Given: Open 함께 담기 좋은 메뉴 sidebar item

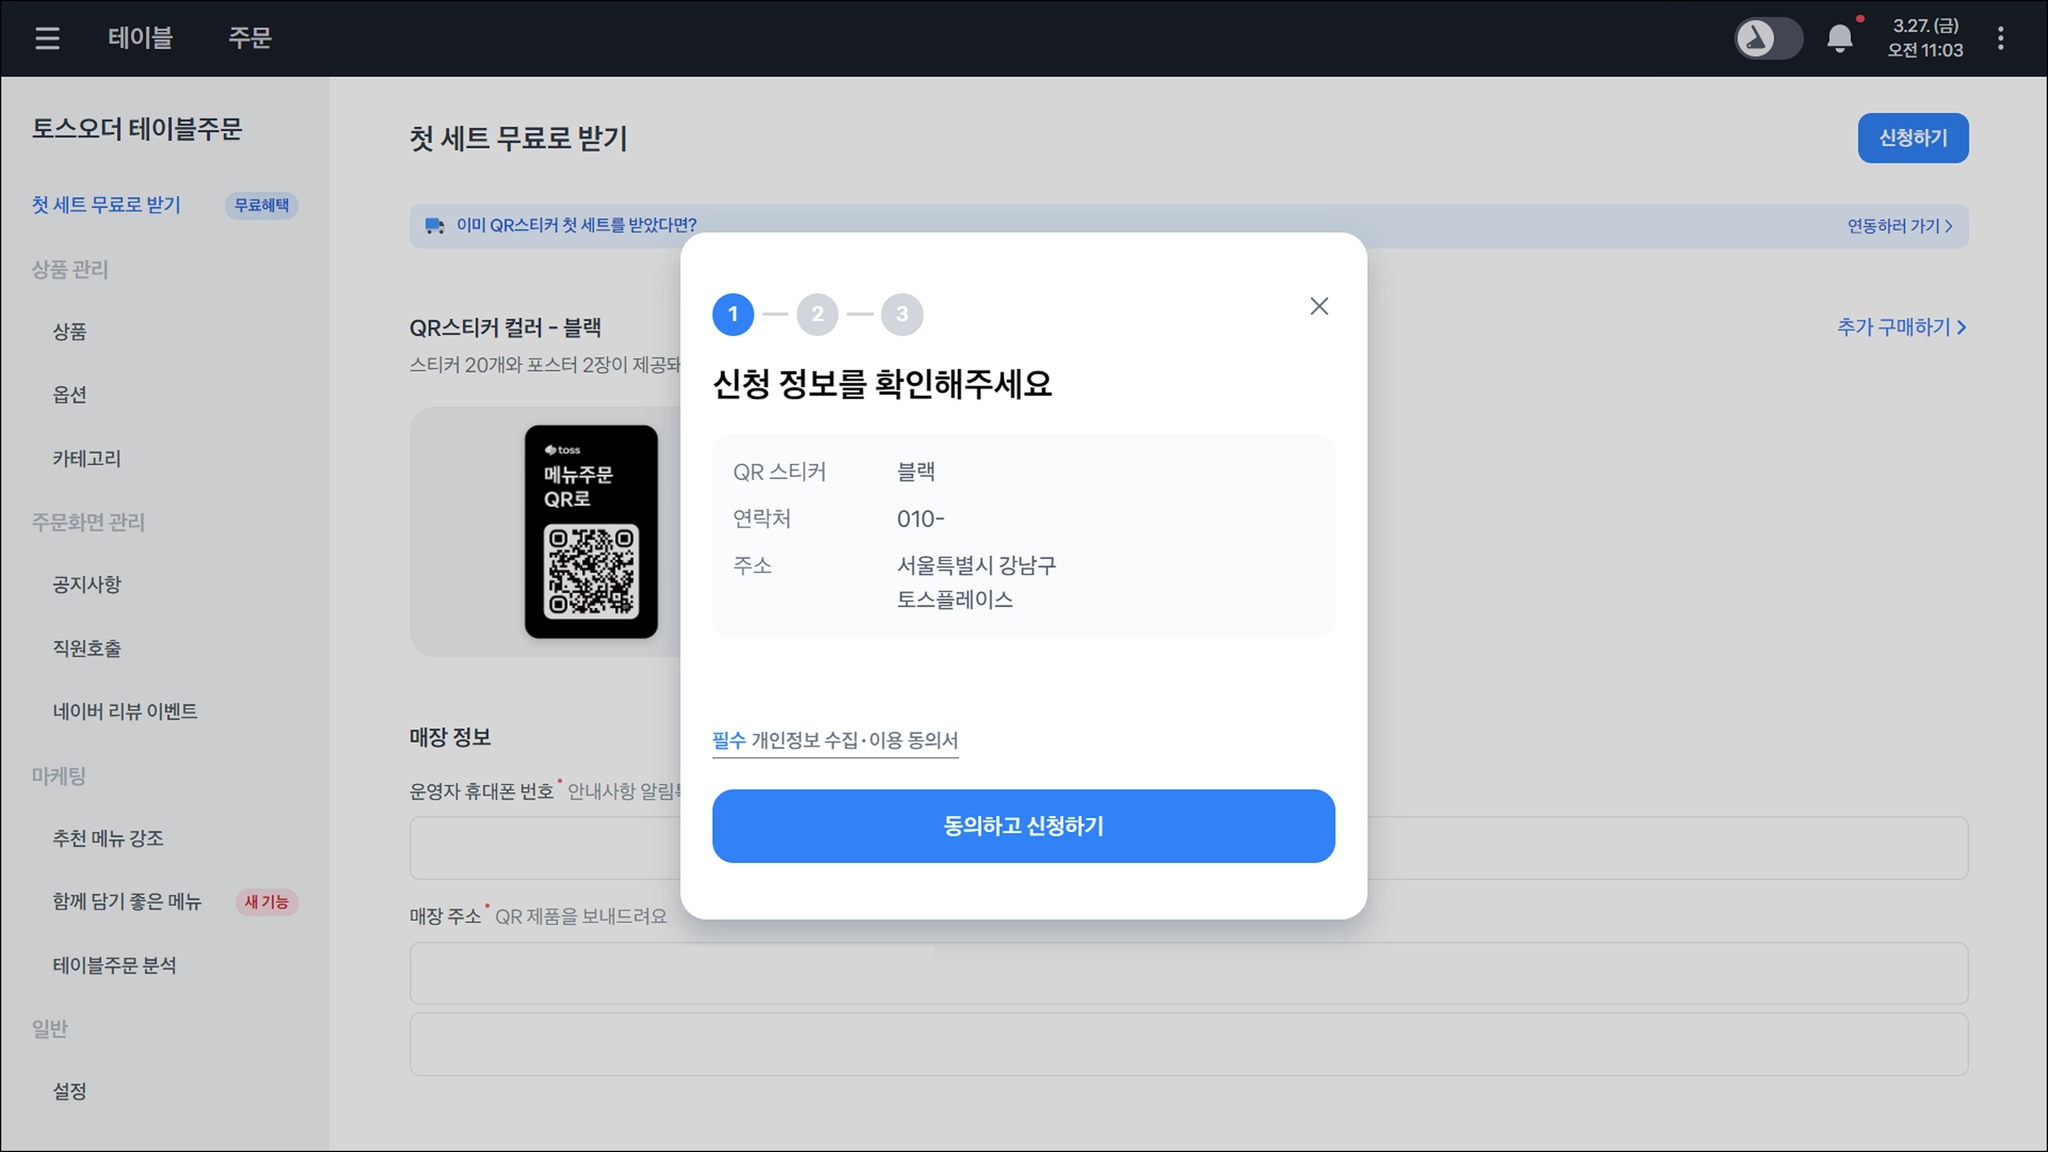Looking at the screenshot, I should click(x=127, y=901).
